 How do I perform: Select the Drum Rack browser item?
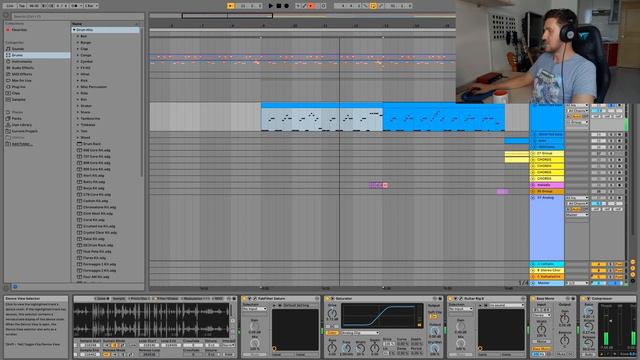pos(92,144)
